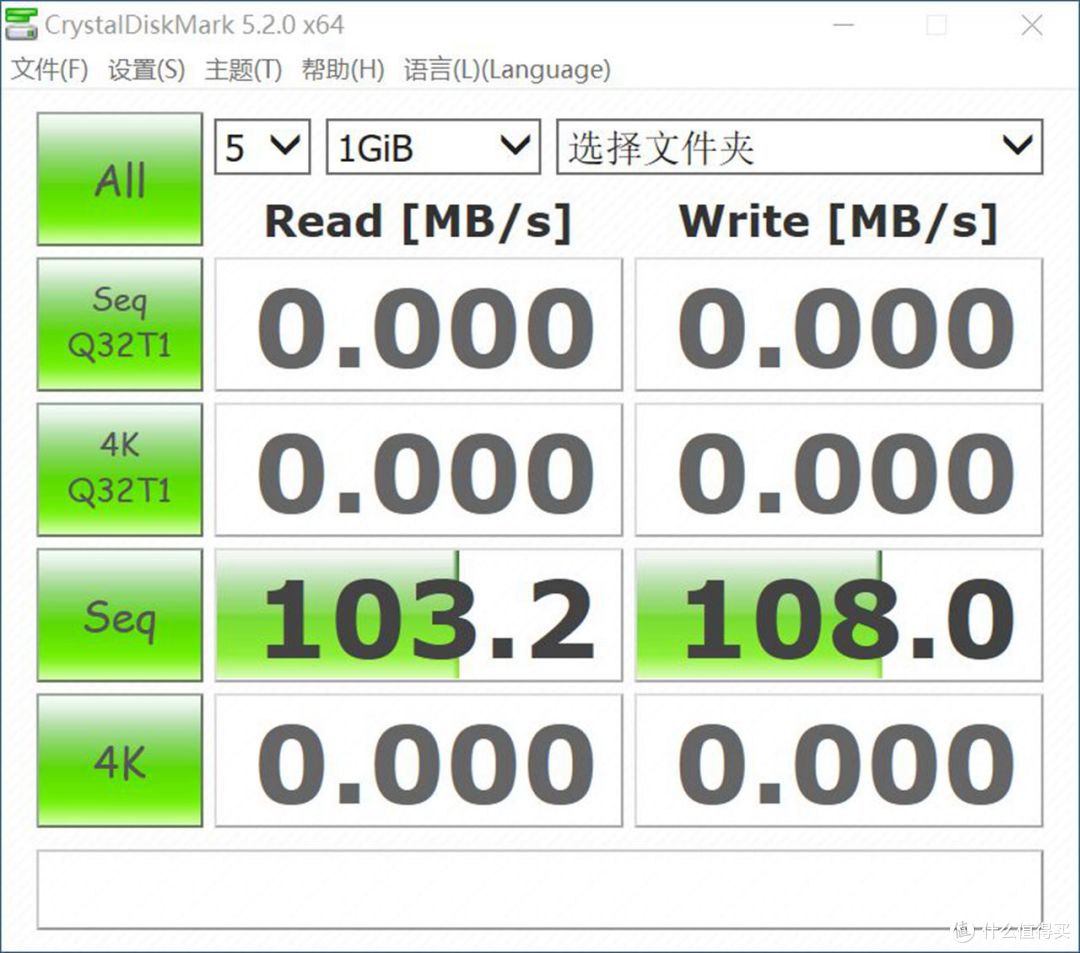
Task: Click the Seq write result 108.0
Action: pyautogui.click(x=839, y=615)
